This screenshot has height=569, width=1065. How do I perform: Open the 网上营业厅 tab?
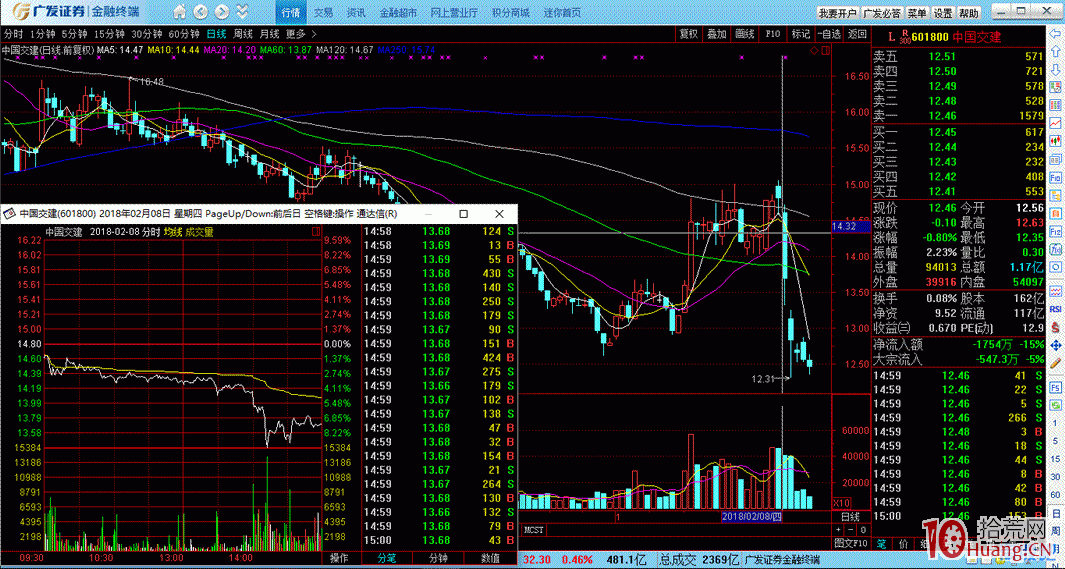pos(454,12)
